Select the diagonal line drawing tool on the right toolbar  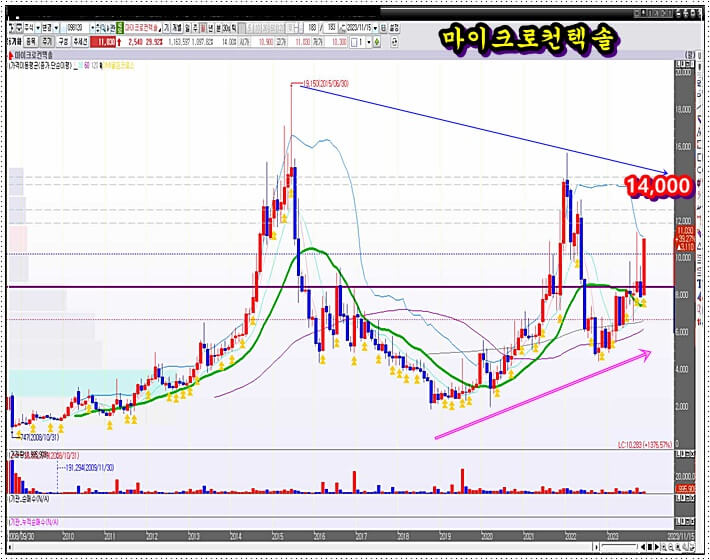click(x=699, y=107)
